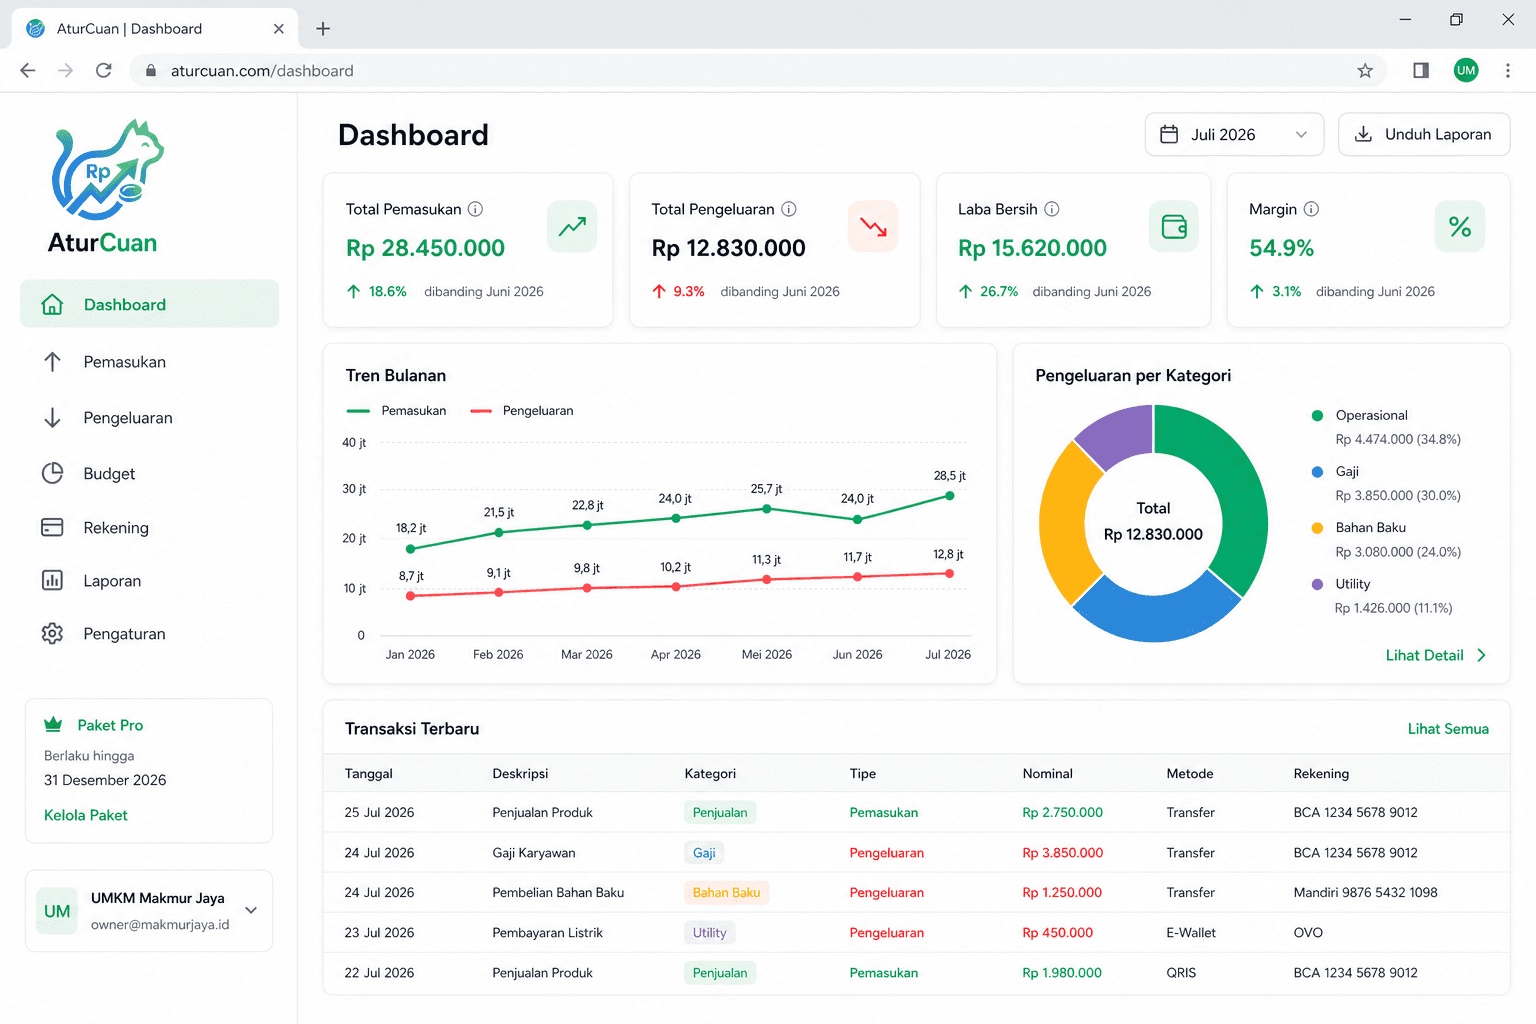Click the blue Gaji legend dot

click(x=1317, y=471)
